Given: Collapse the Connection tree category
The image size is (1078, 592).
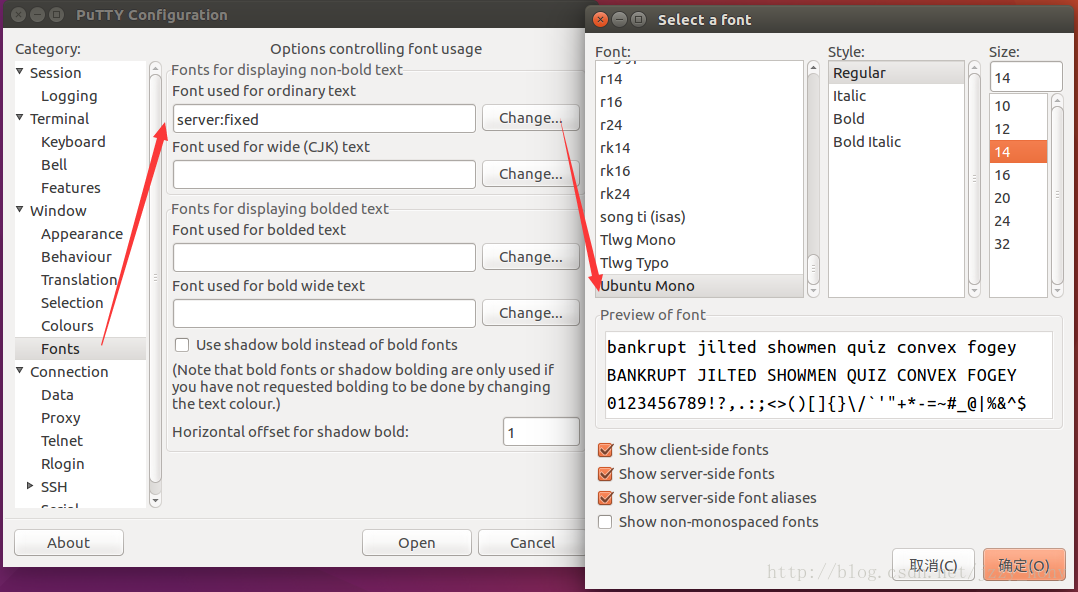Looking at the screenshot, I should (20, 371).
